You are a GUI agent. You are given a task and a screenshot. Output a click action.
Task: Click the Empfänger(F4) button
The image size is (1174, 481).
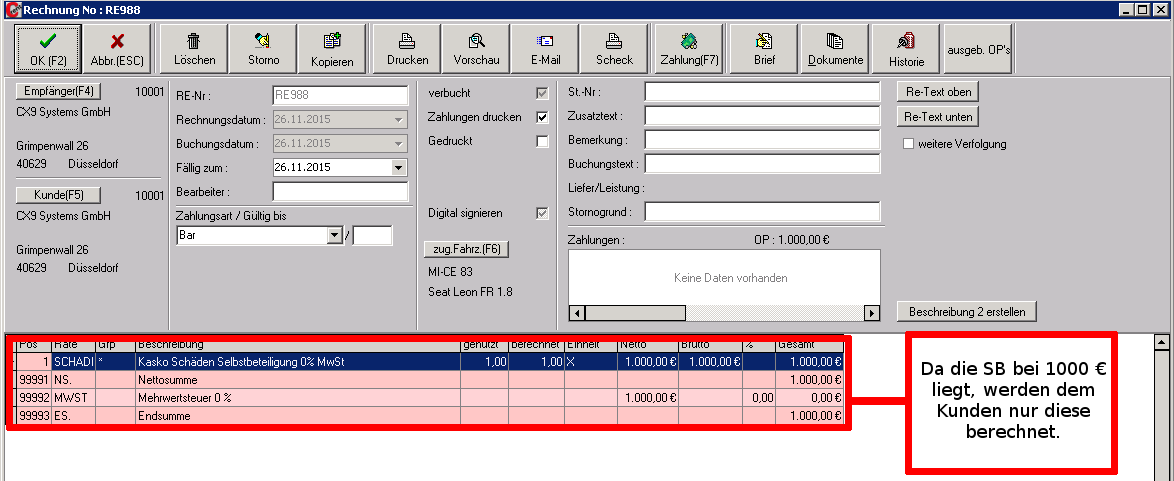[x=59, y=92]
